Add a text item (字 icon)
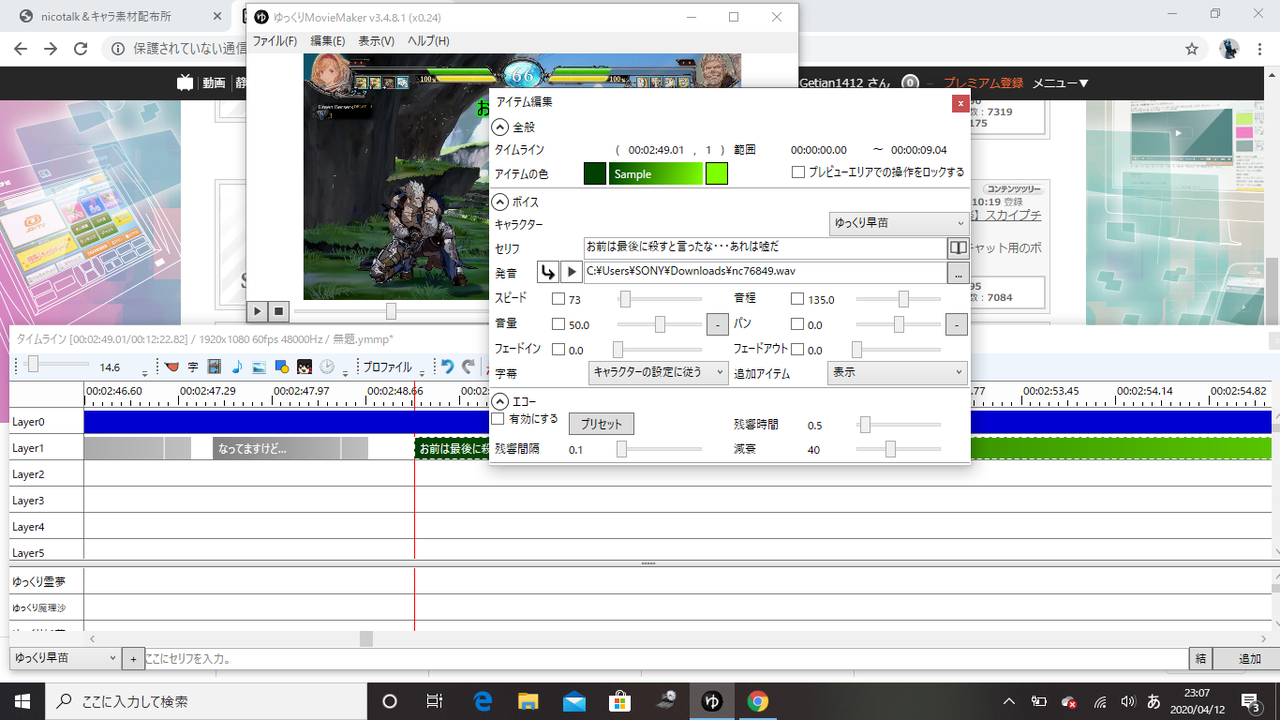 pyautogui.click(x=193, y=367)
